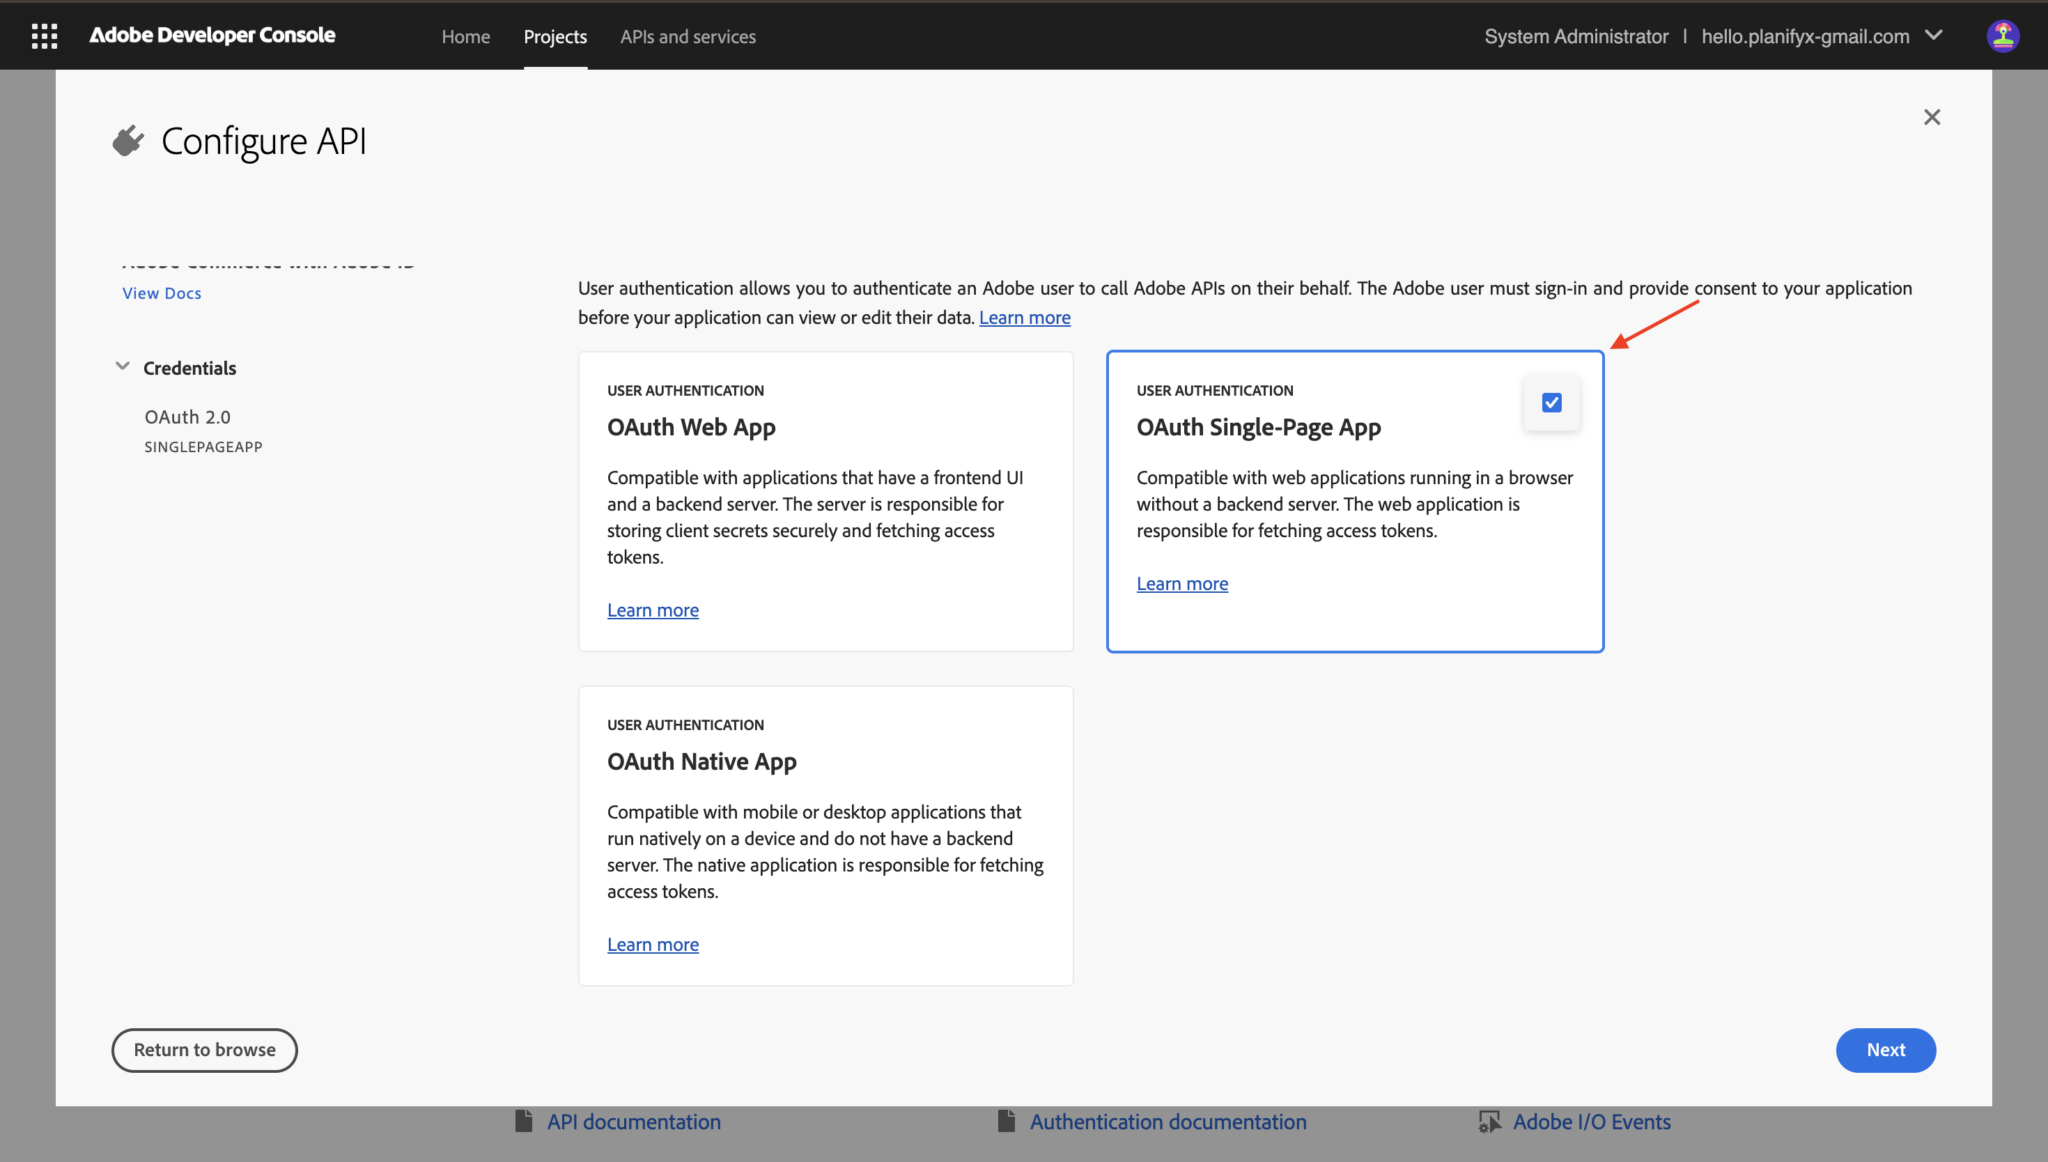
Task: Open API documentation link behind dialog
Action: tap(634, 1122)
